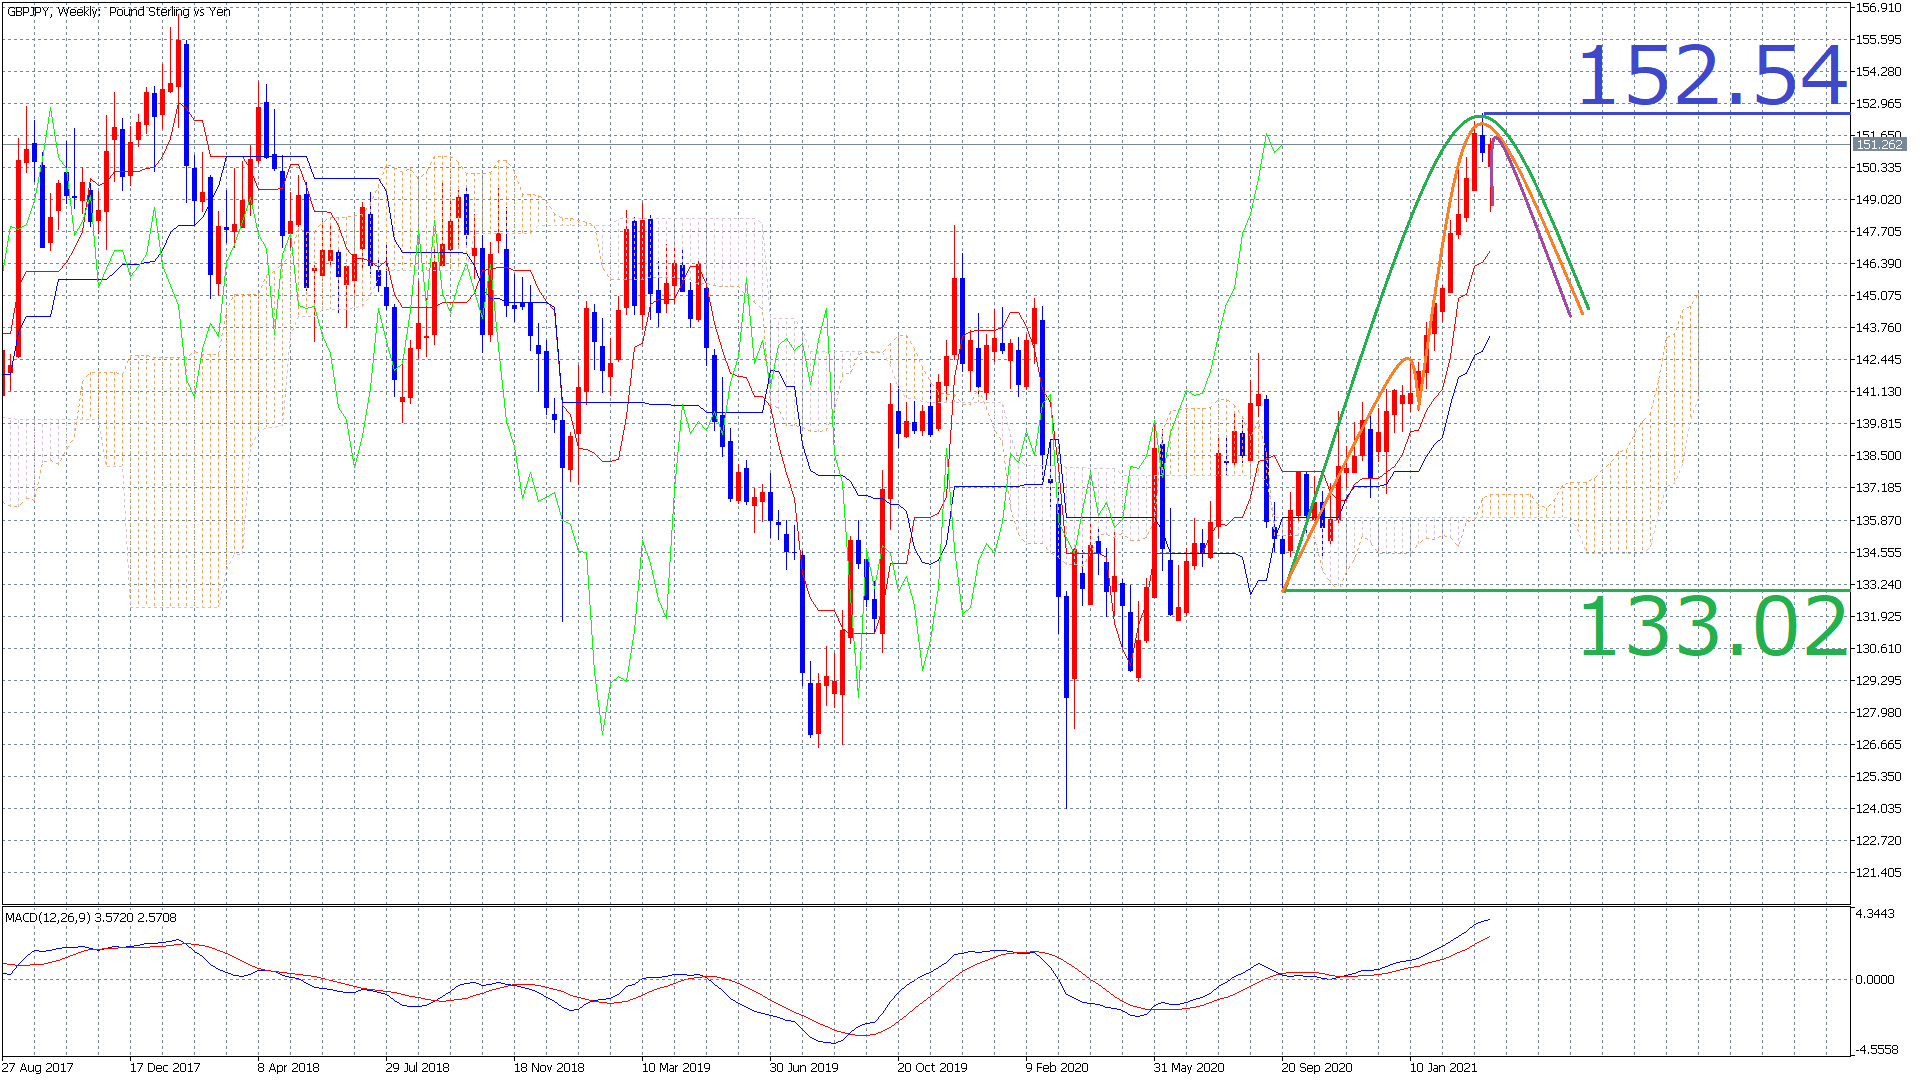Click the 27 Aug 2017 date label

click(38, 1067)
